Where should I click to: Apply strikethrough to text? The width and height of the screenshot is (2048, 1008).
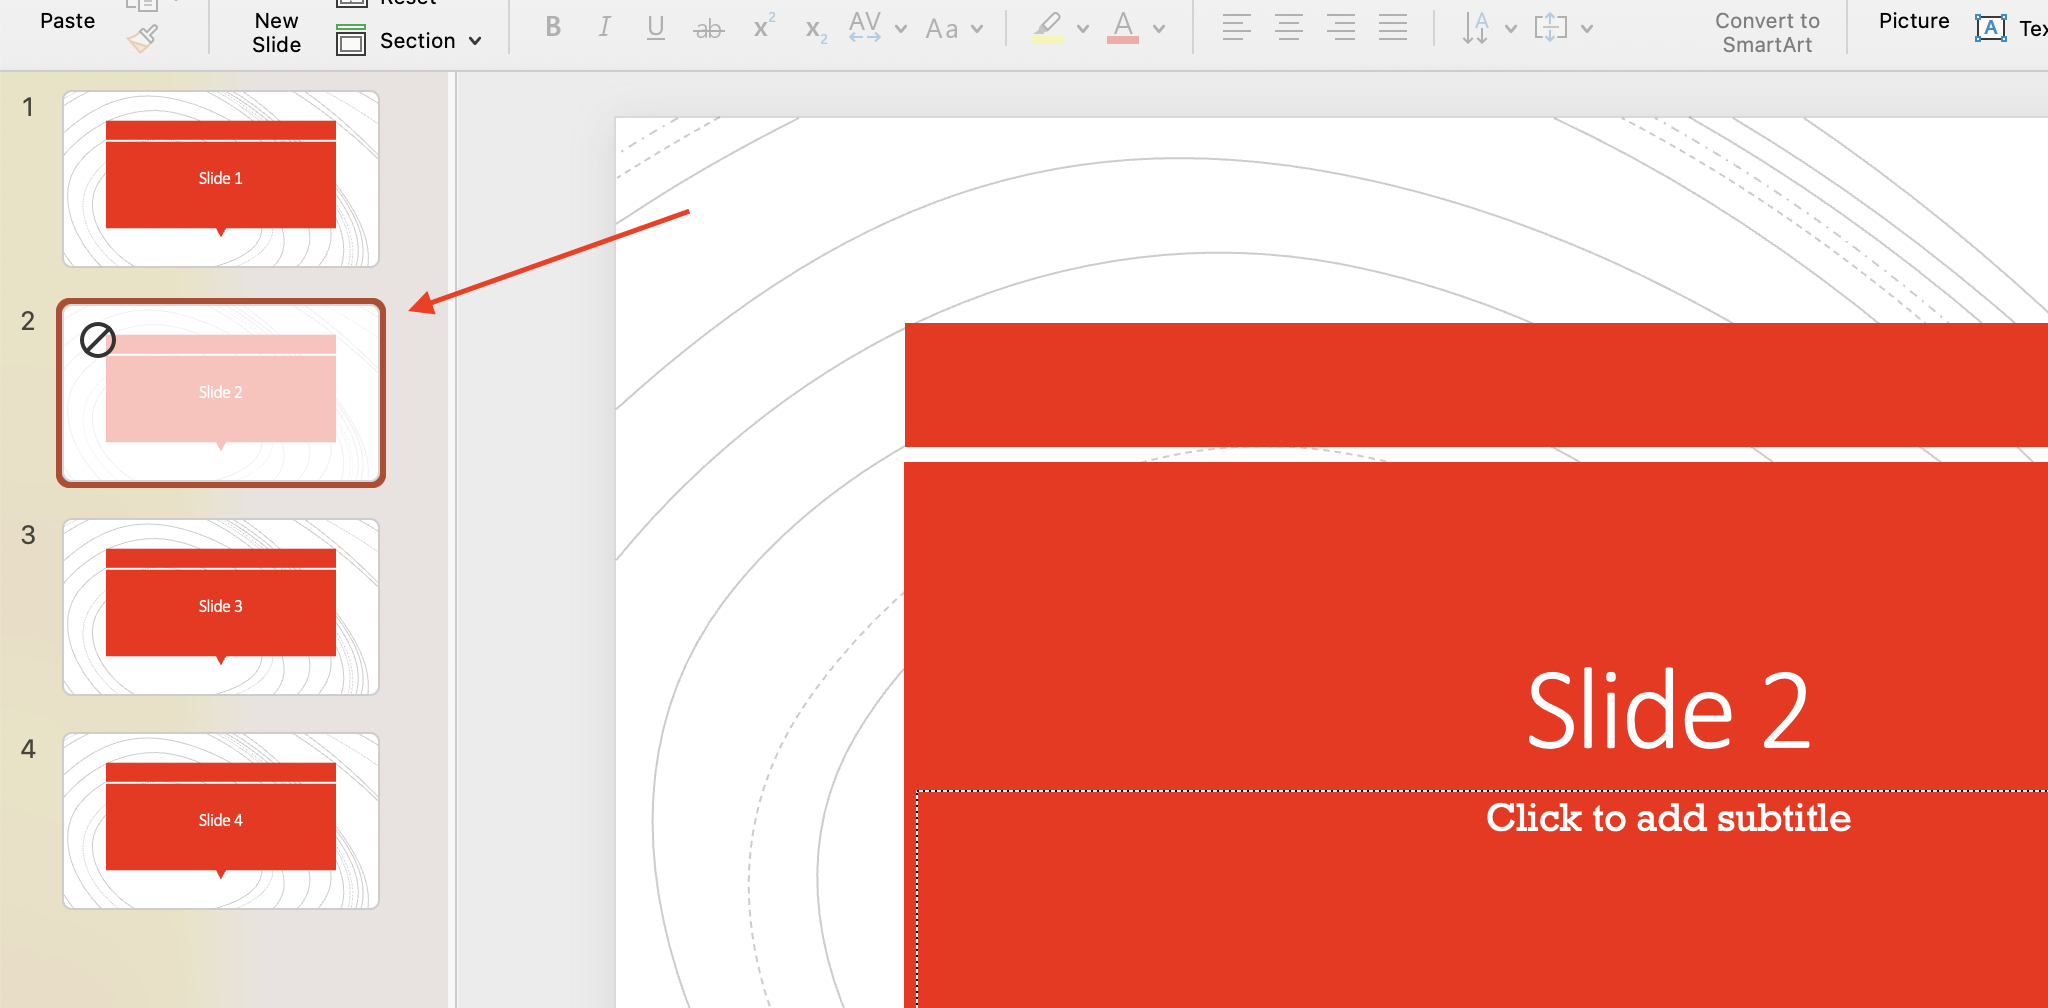[x=709, y=28]
